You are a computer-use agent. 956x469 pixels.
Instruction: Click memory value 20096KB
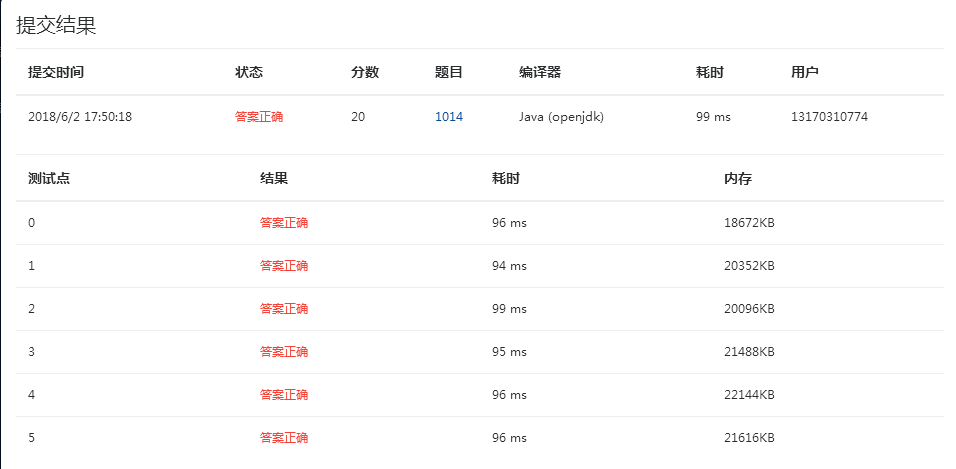[x=749, y=309]
